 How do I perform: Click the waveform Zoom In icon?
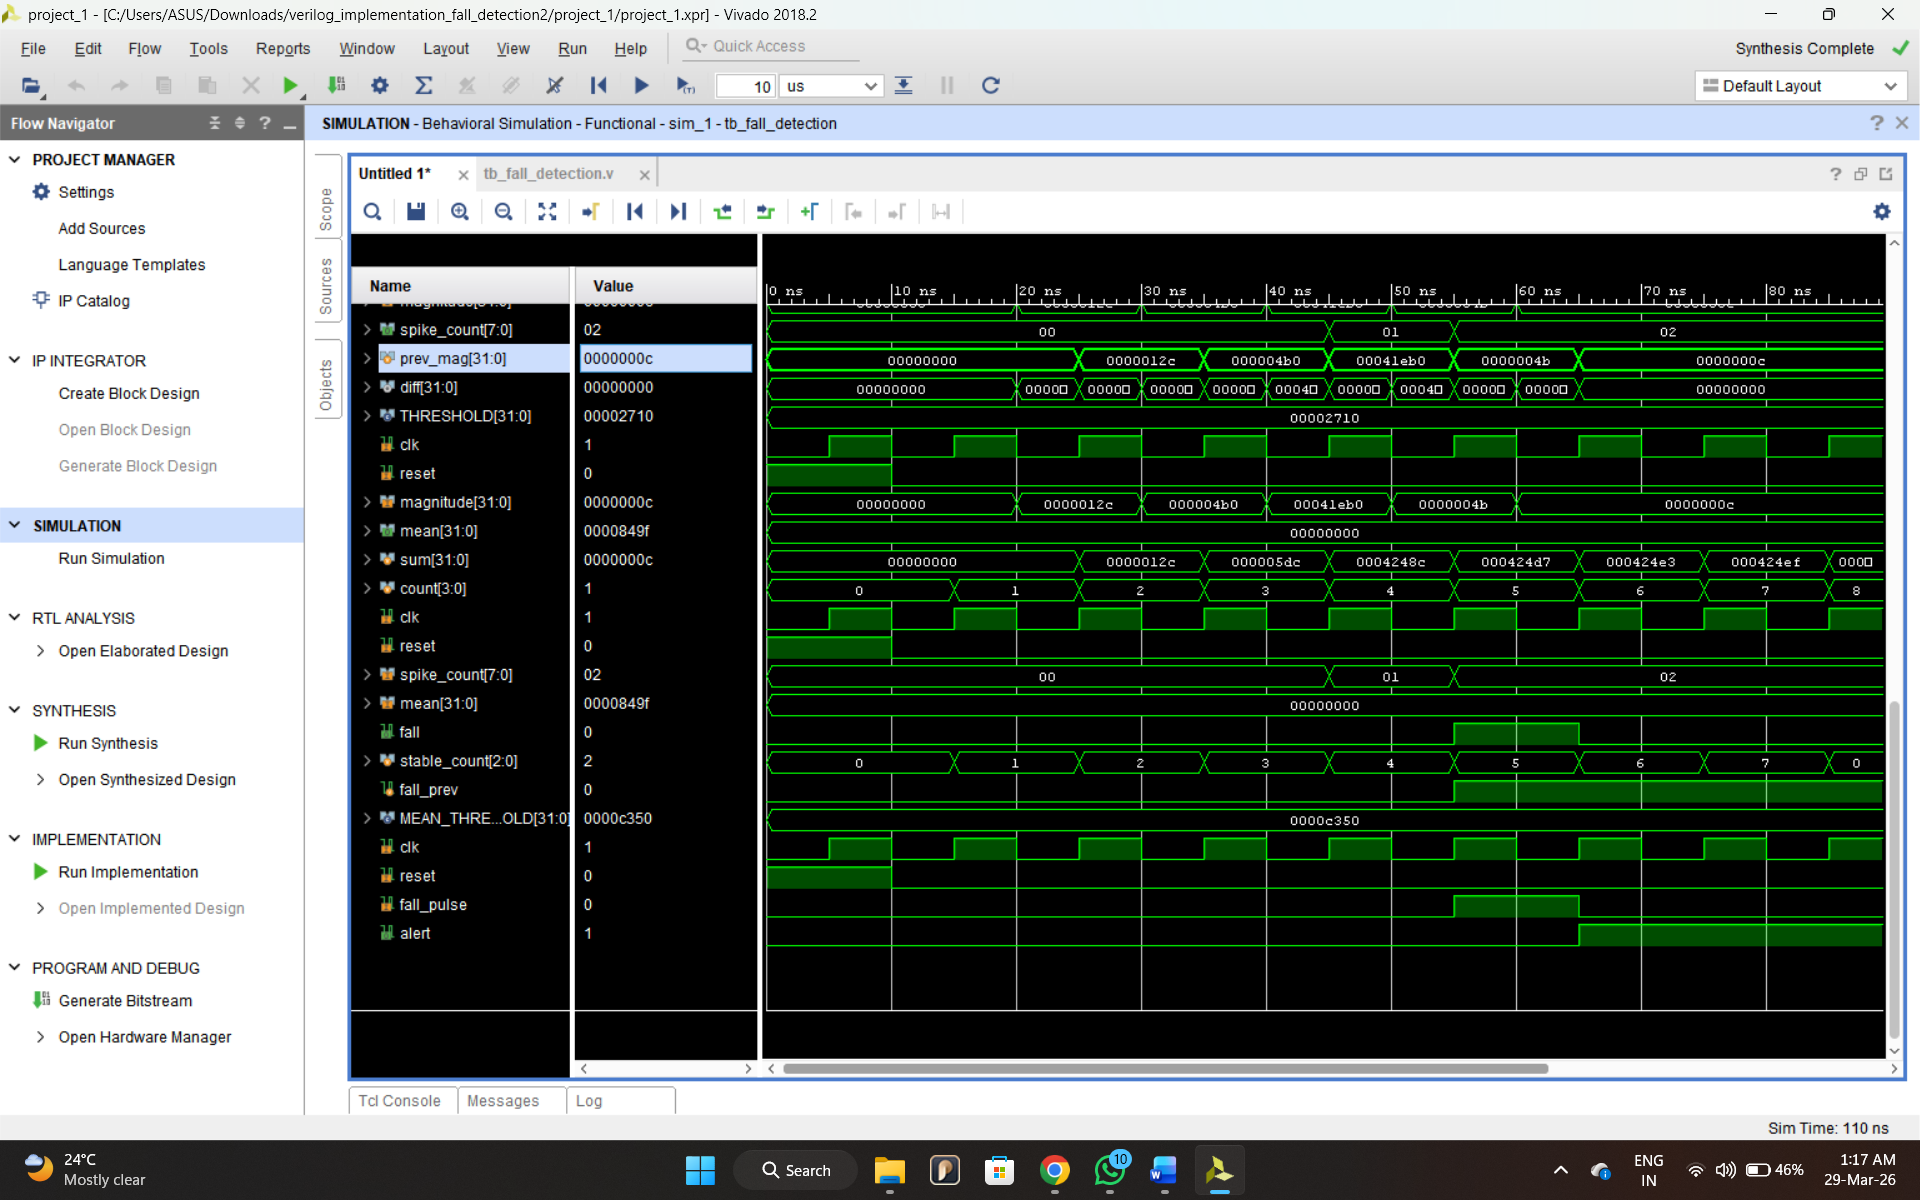[x=459, y=212]
